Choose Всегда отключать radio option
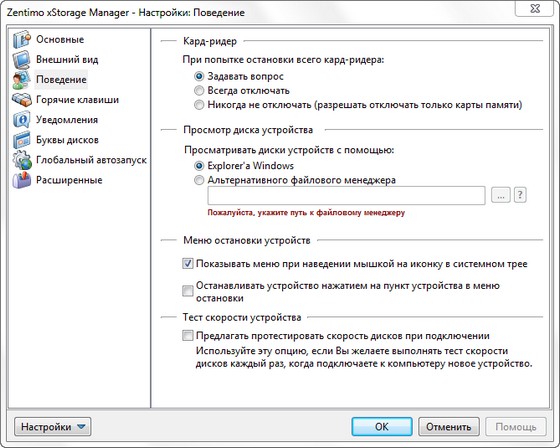The height and width of the screenshot is (448, 560). tap(199, 90)
